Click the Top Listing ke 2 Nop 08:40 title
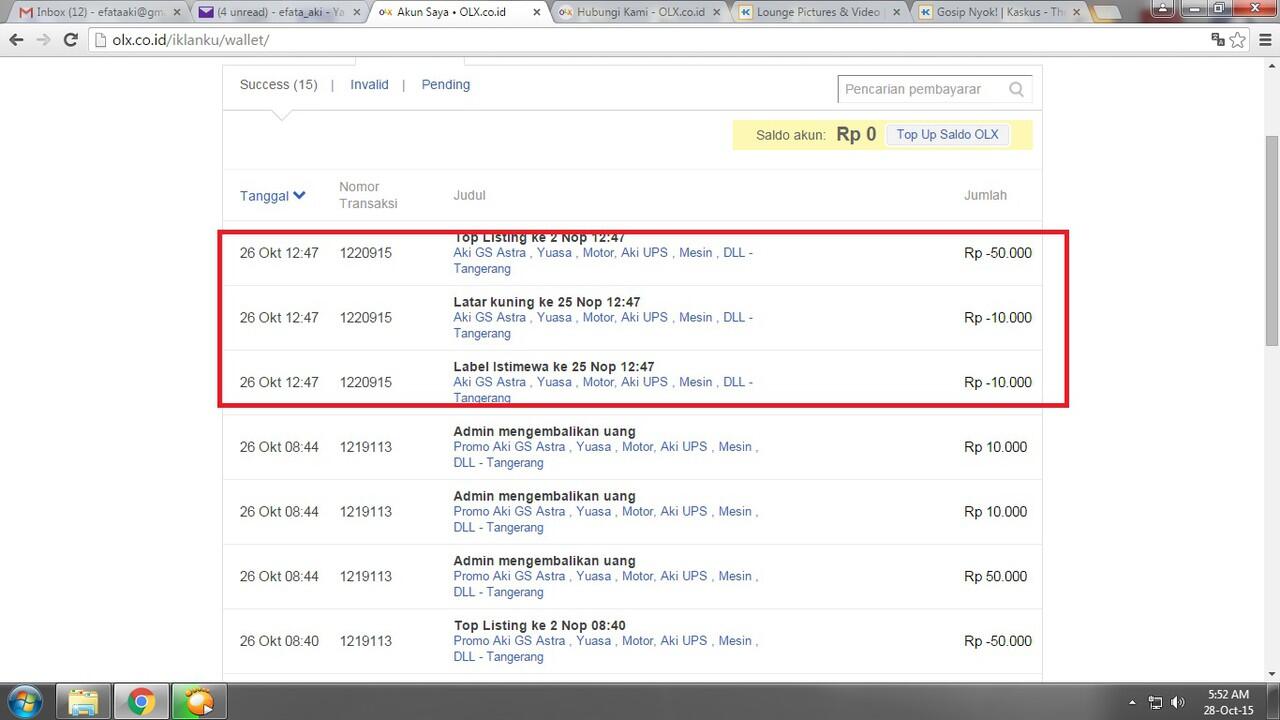Screen dimensions: 1280x720 click(539, 626)
